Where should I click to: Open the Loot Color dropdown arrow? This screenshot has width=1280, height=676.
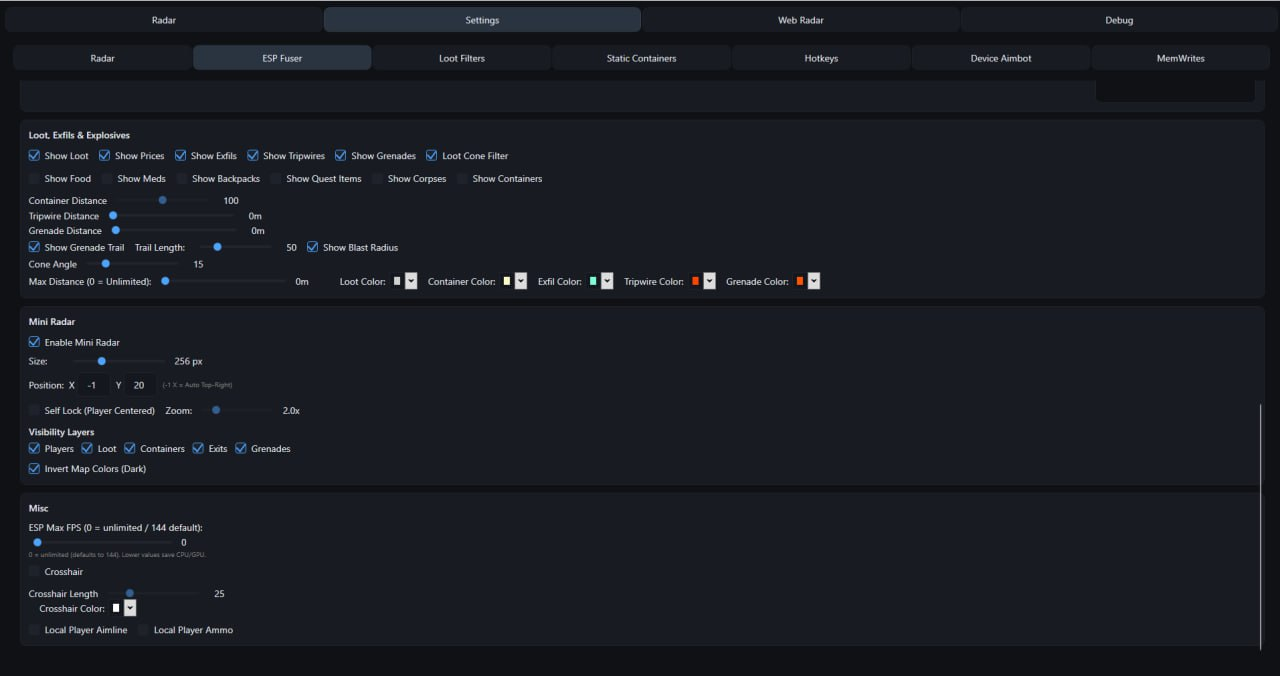click(x=411, y=282)
